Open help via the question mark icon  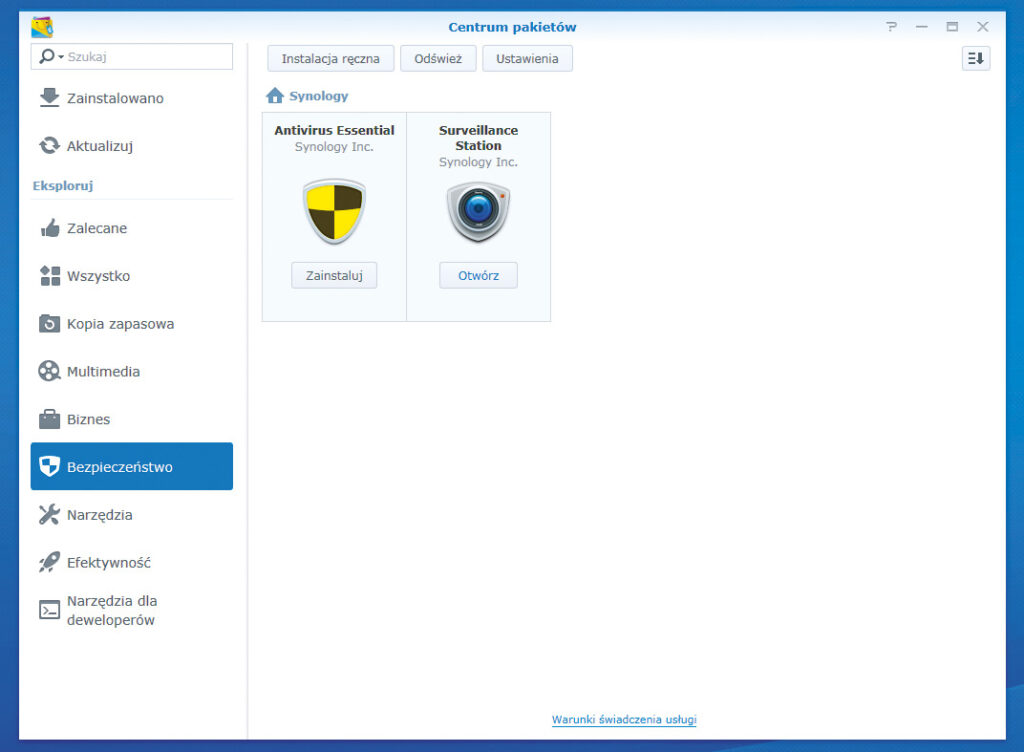tap(891, 27)
